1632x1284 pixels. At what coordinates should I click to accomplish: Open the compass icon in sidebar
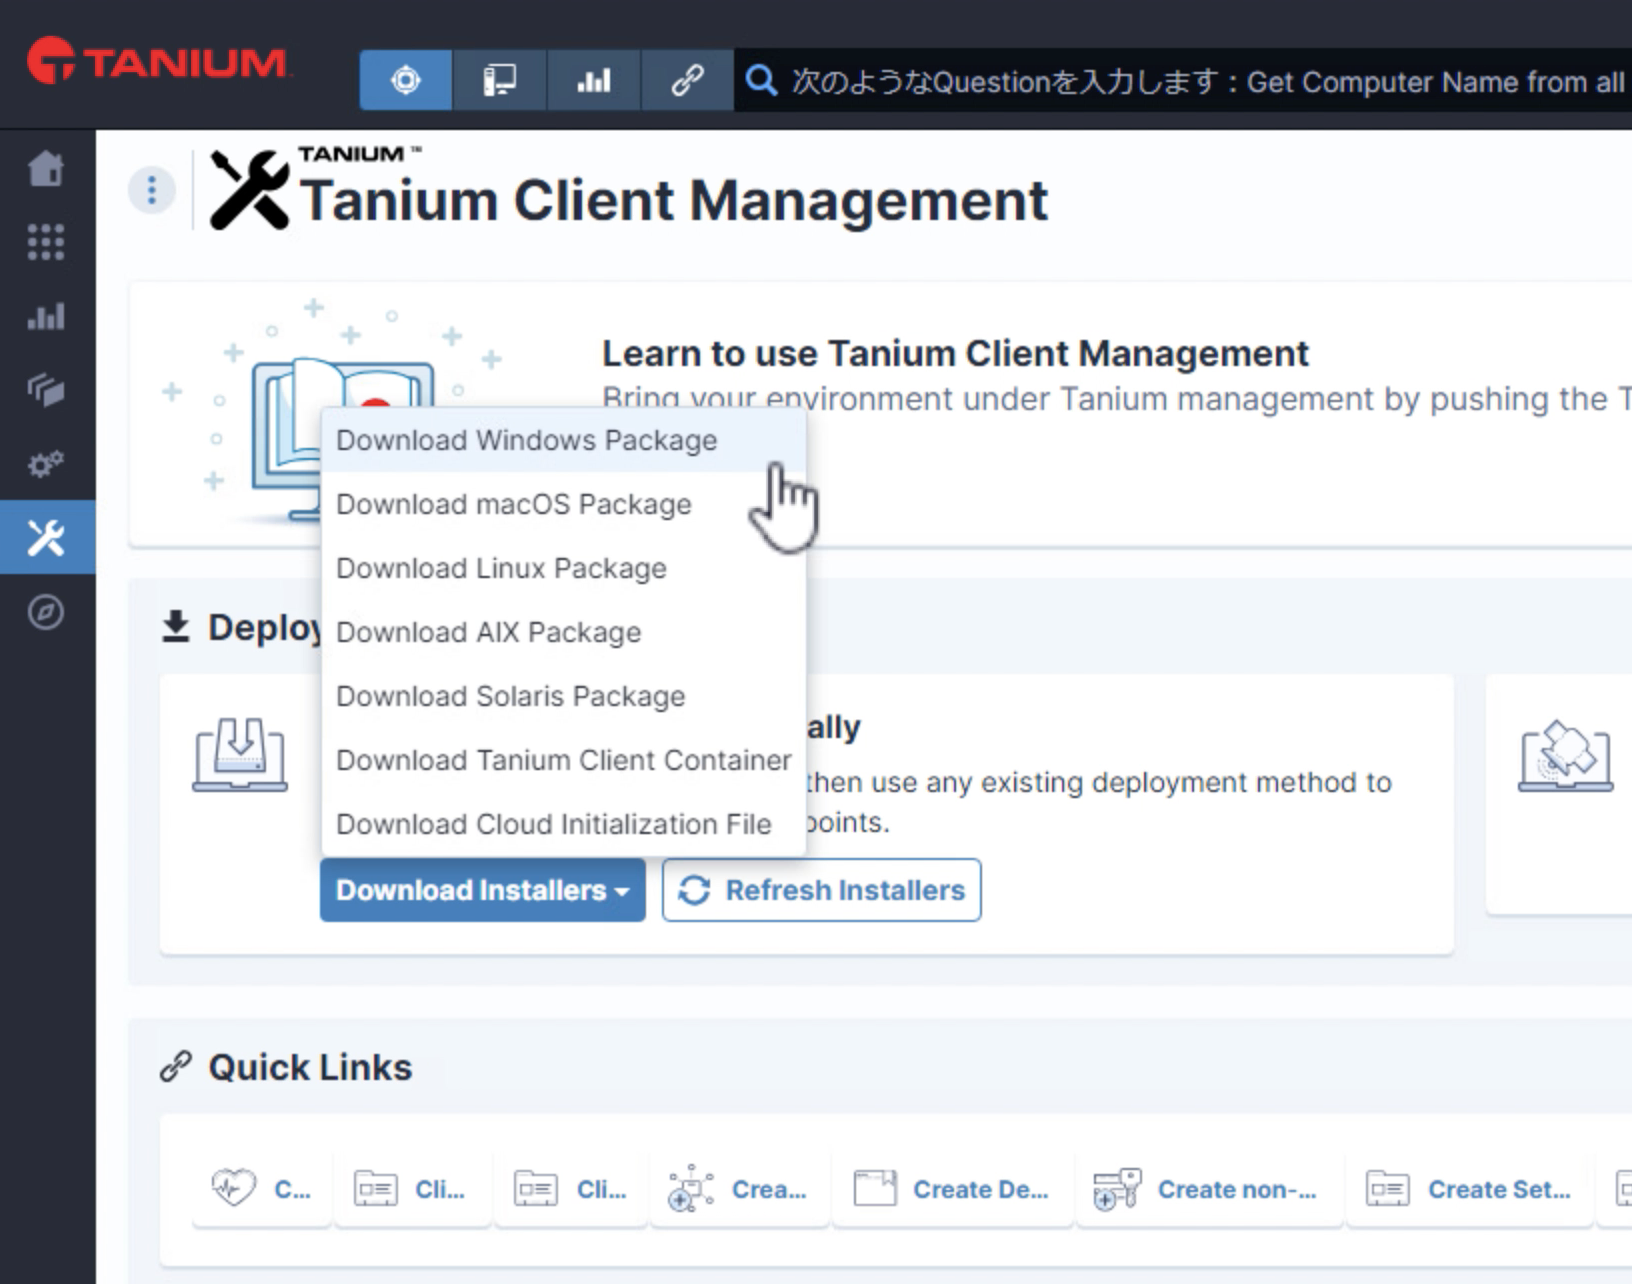tap(46, 611)
